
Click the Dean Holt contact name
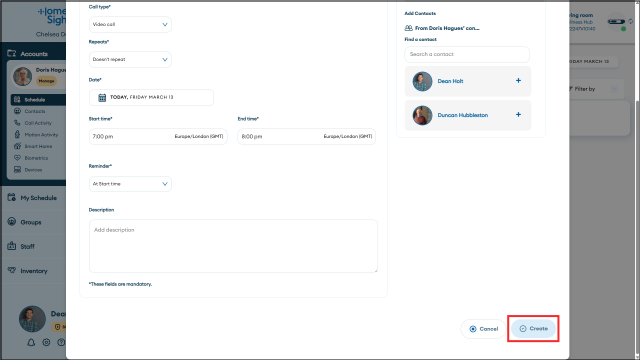tap(450, 81)
